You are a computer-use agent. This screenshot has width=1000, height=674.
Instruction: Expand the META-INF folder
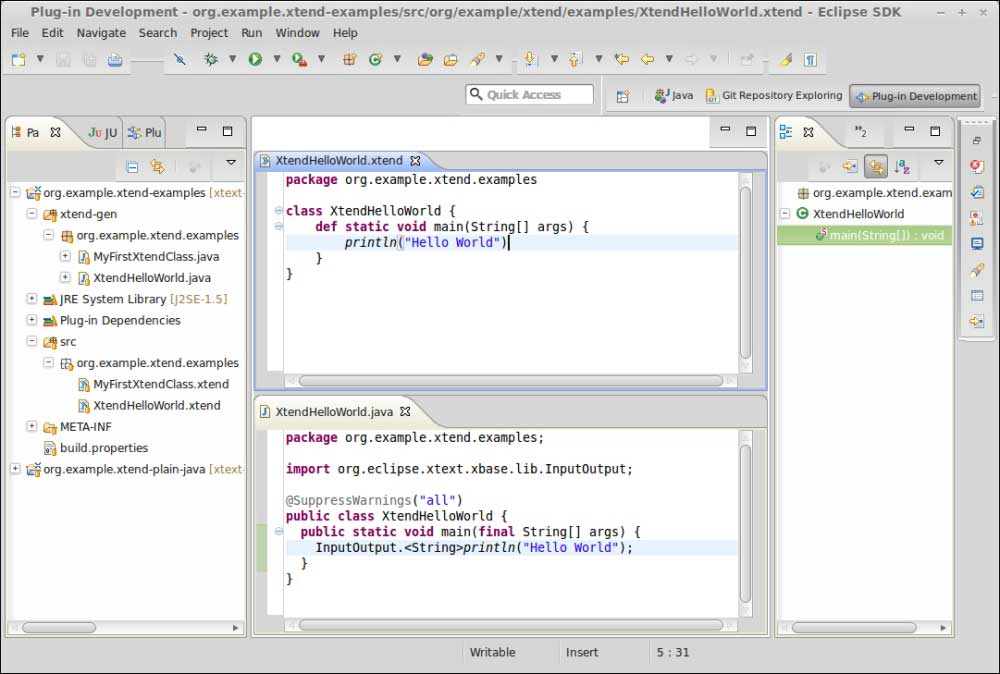(32, 427)
